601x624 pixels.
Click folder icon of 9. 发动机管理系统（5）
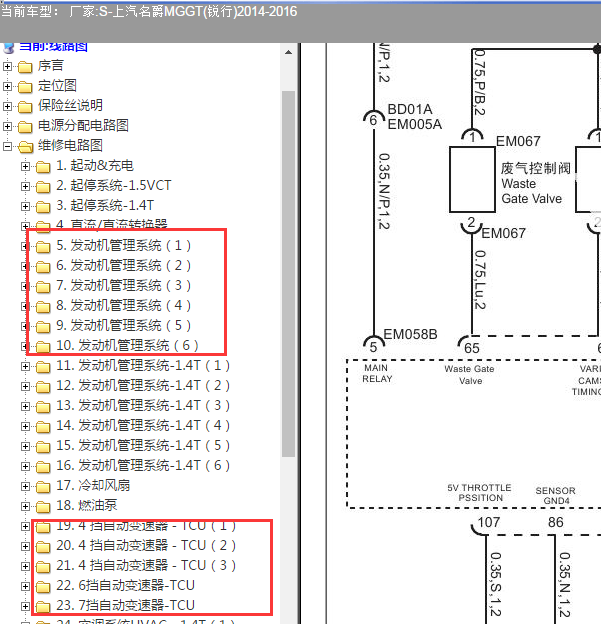coord(43,327)
